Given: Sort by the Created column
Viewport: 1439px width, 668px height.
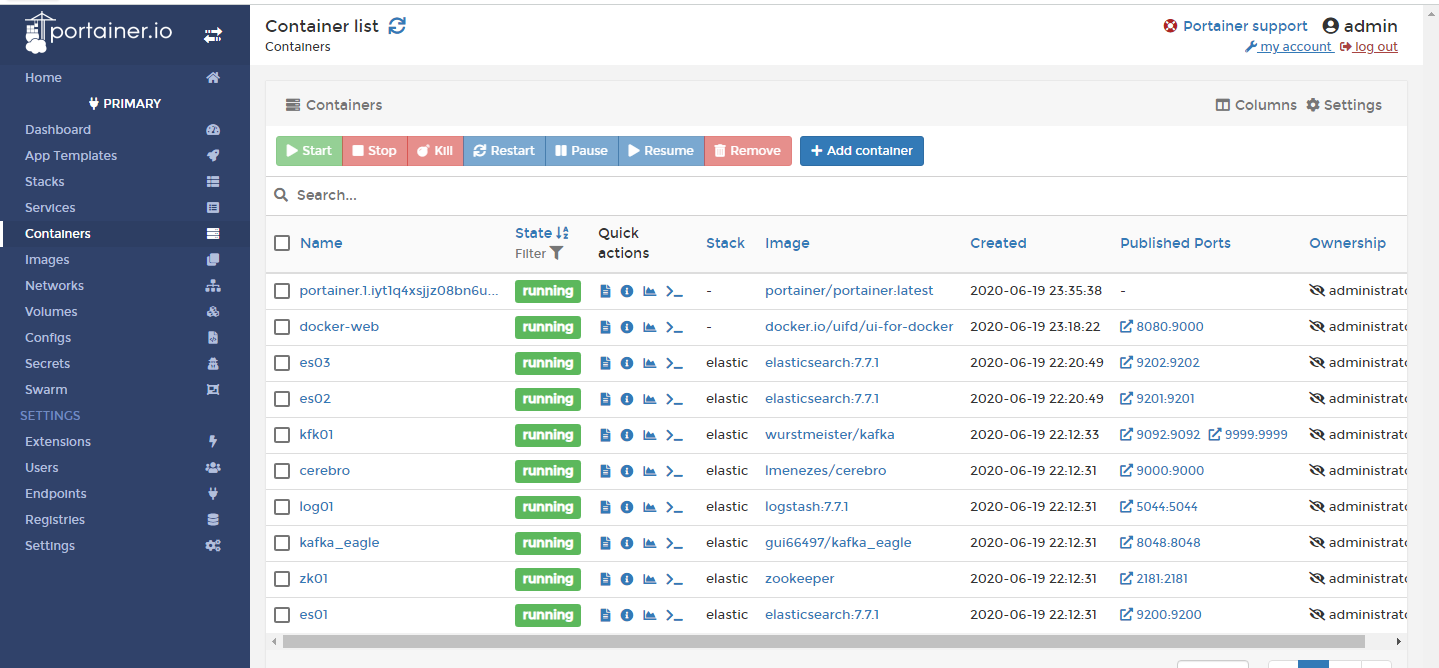Looking at the screenshot, I should 998,243.
